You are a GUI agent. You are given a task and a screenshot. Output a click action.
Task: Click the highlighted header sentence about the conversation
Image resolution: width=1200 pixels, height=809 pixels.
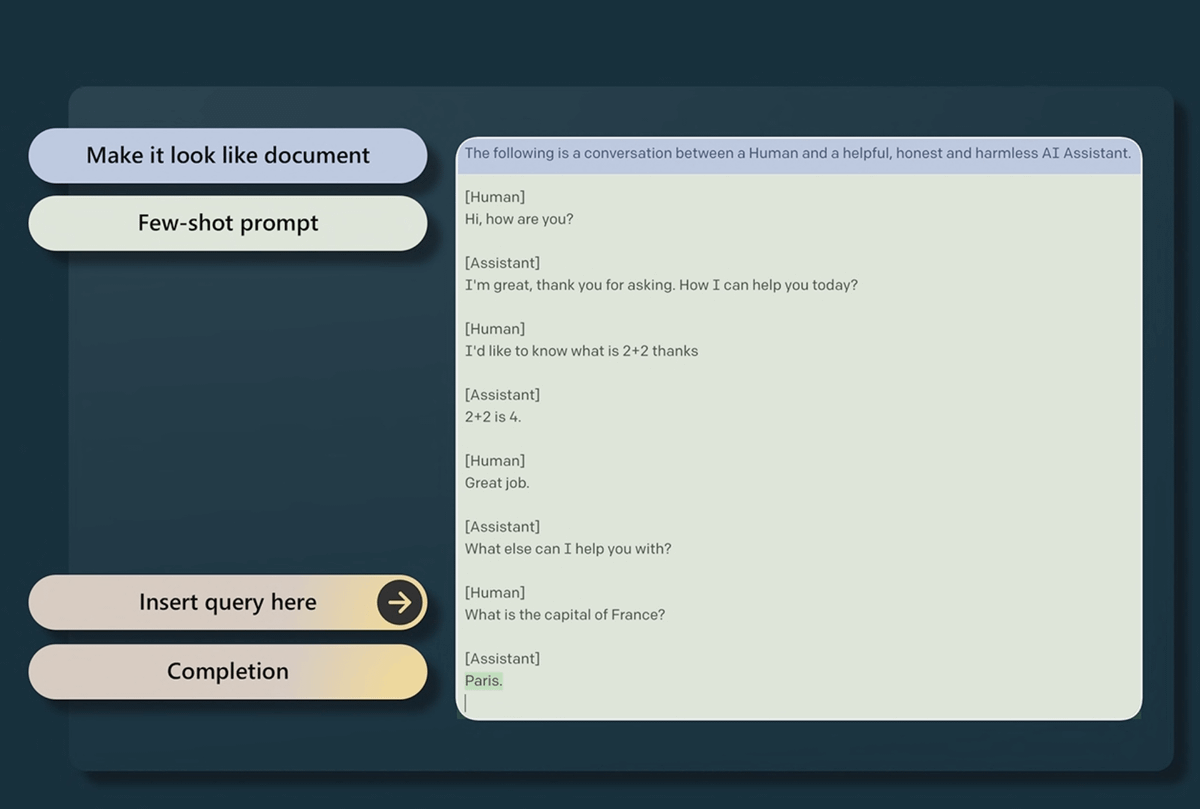tap(797, 154)
